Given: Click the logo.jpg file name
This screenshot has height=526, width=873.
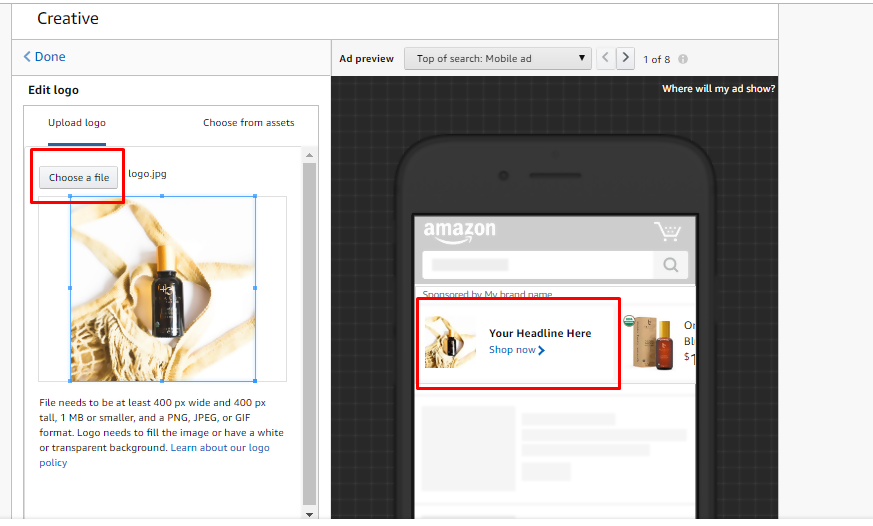Looking at the screenshot, I should (x=147, y=174).
